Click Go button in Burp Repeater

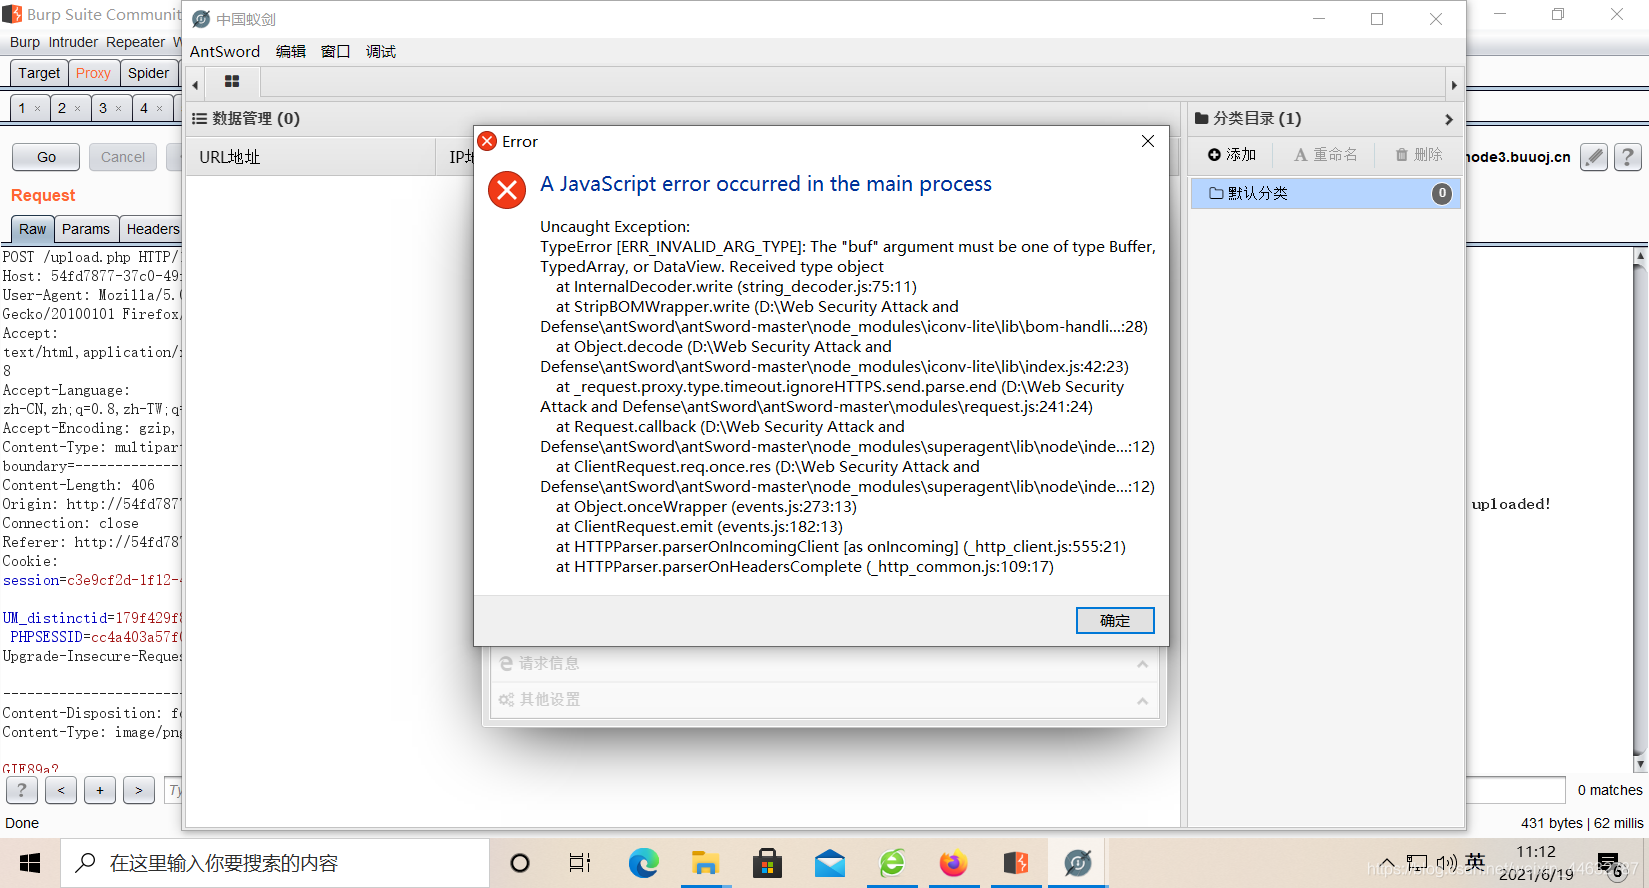[x=46, y=157]
